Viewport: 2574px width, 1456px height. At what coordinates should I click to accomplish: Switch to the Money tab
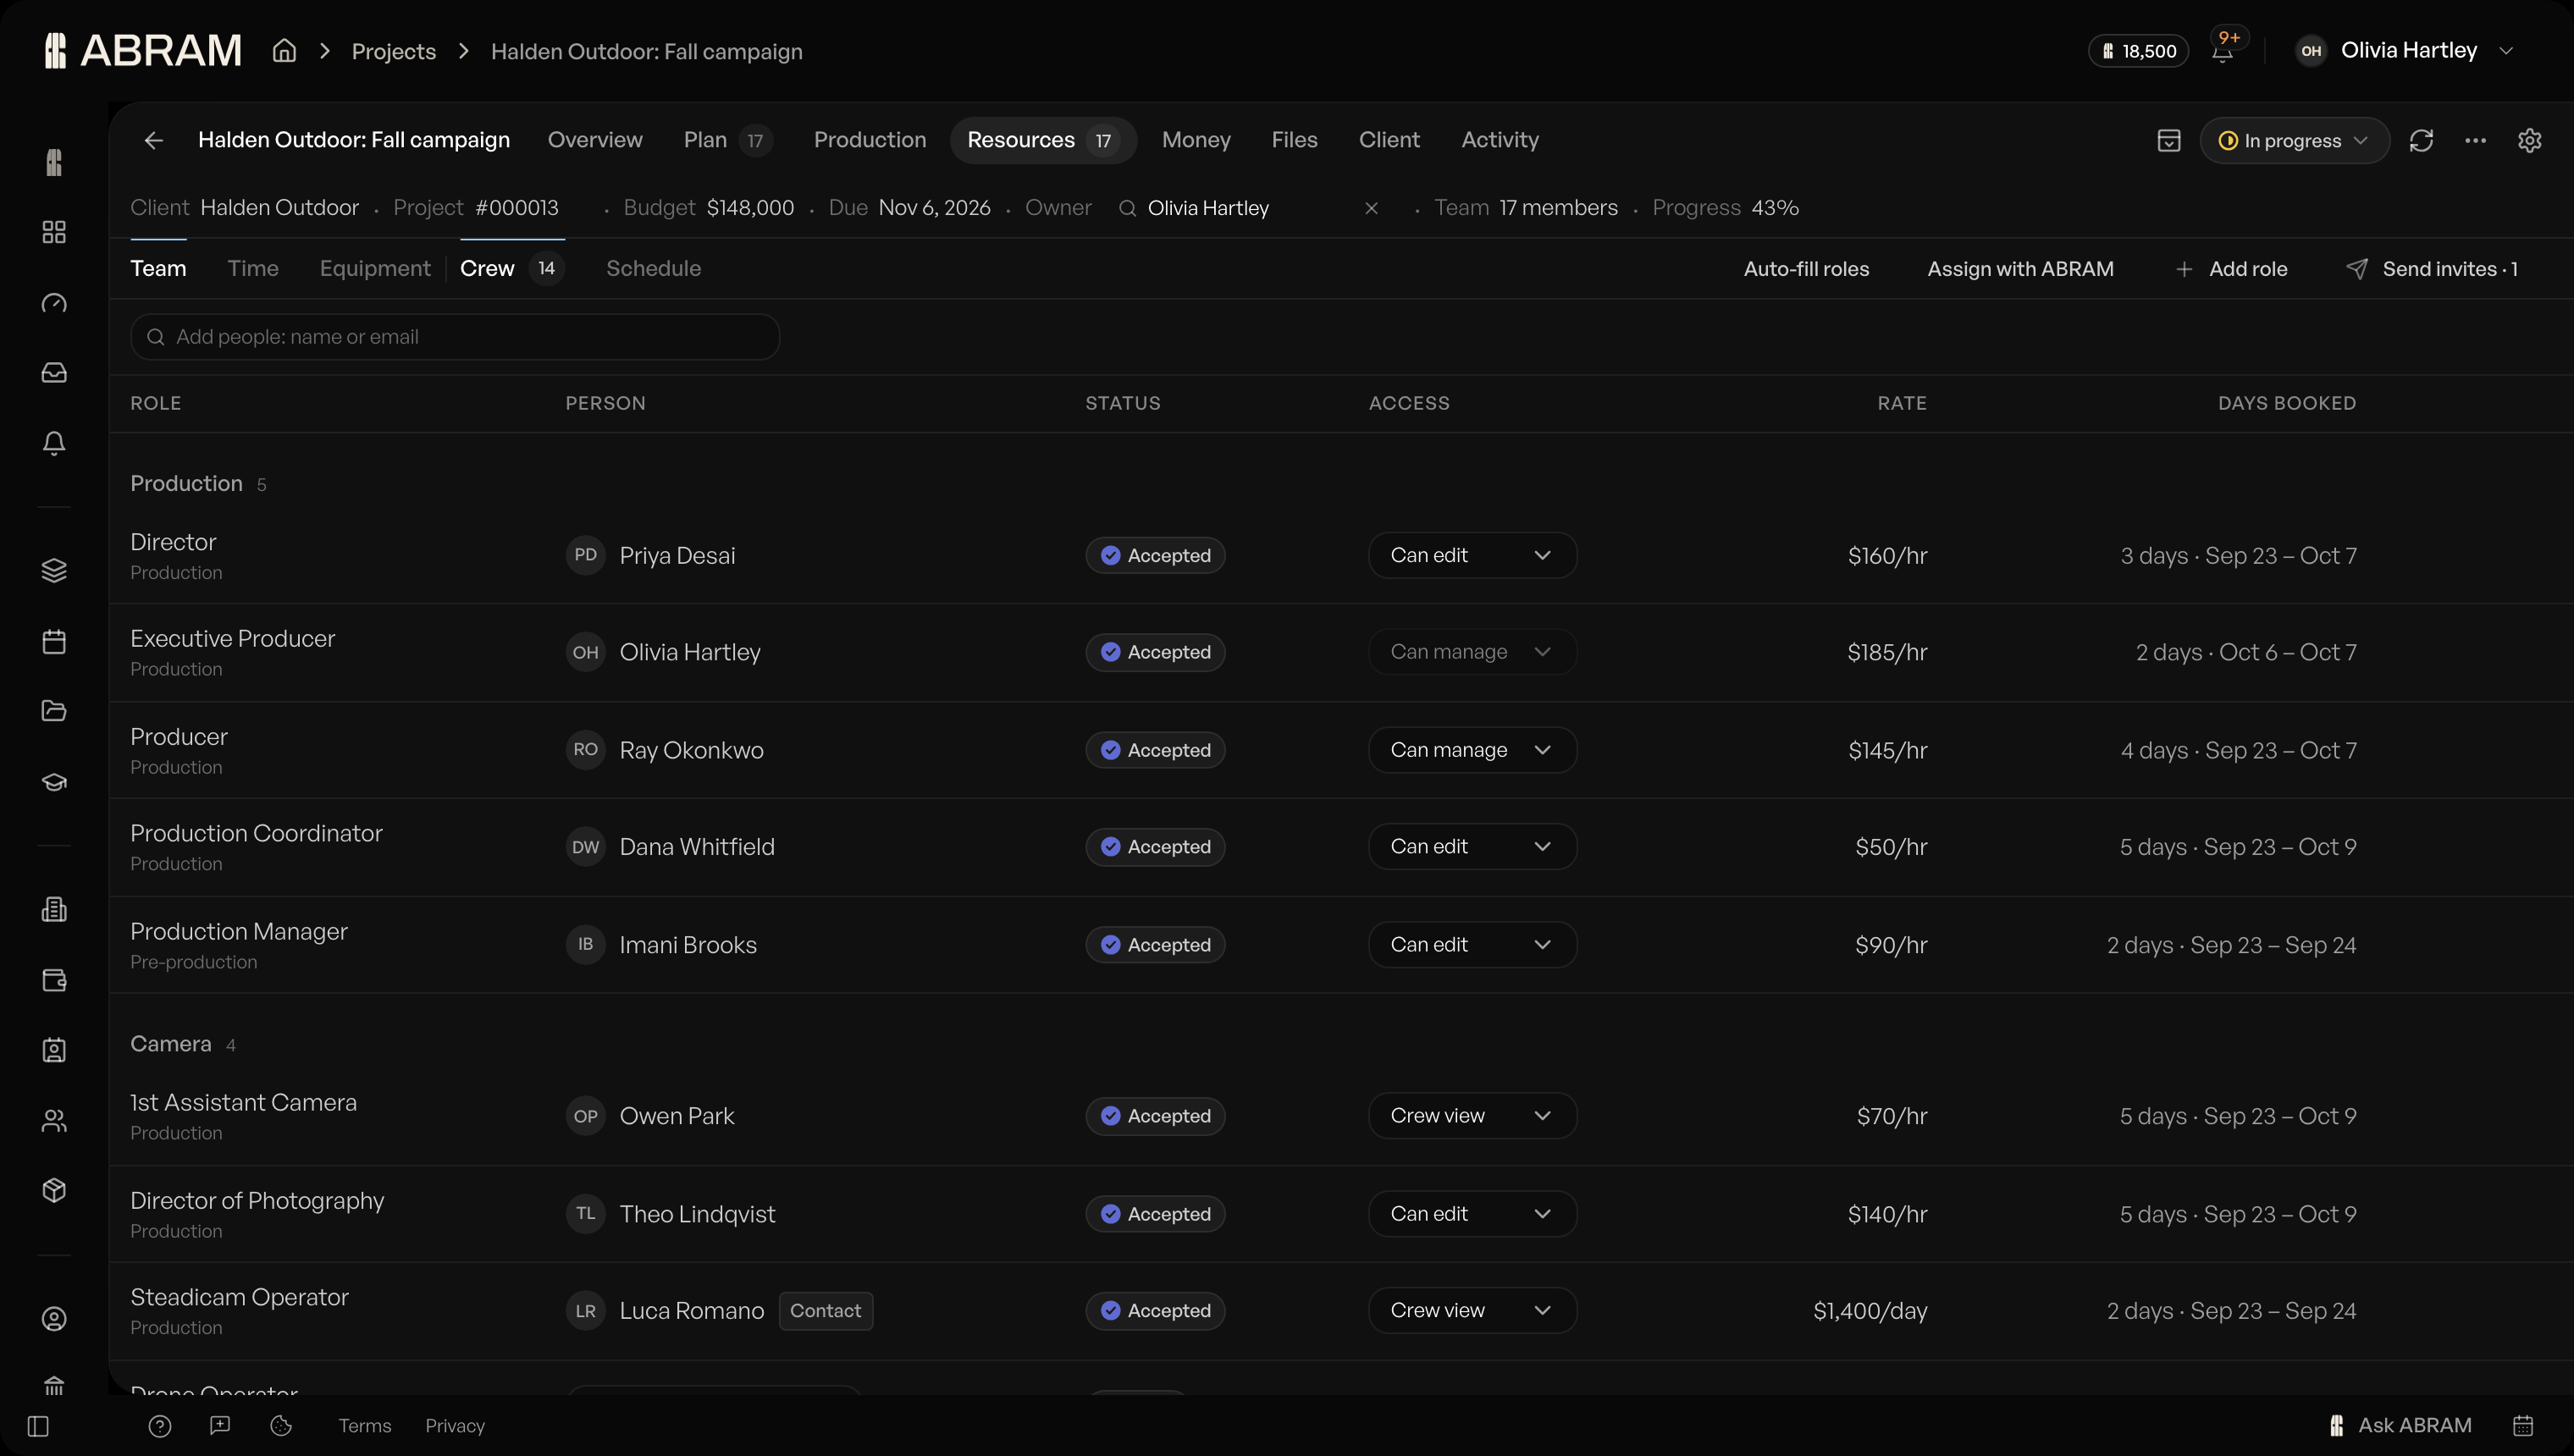point(1196,140)
